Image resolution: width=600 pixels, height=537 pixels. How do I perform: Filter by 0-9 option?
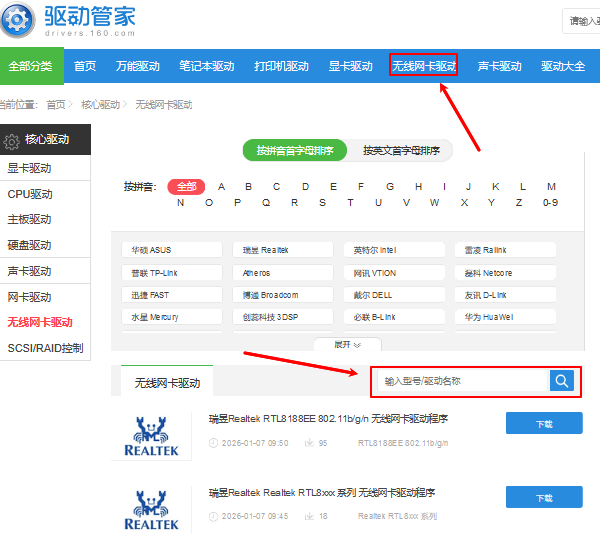[x=550, y=202]
